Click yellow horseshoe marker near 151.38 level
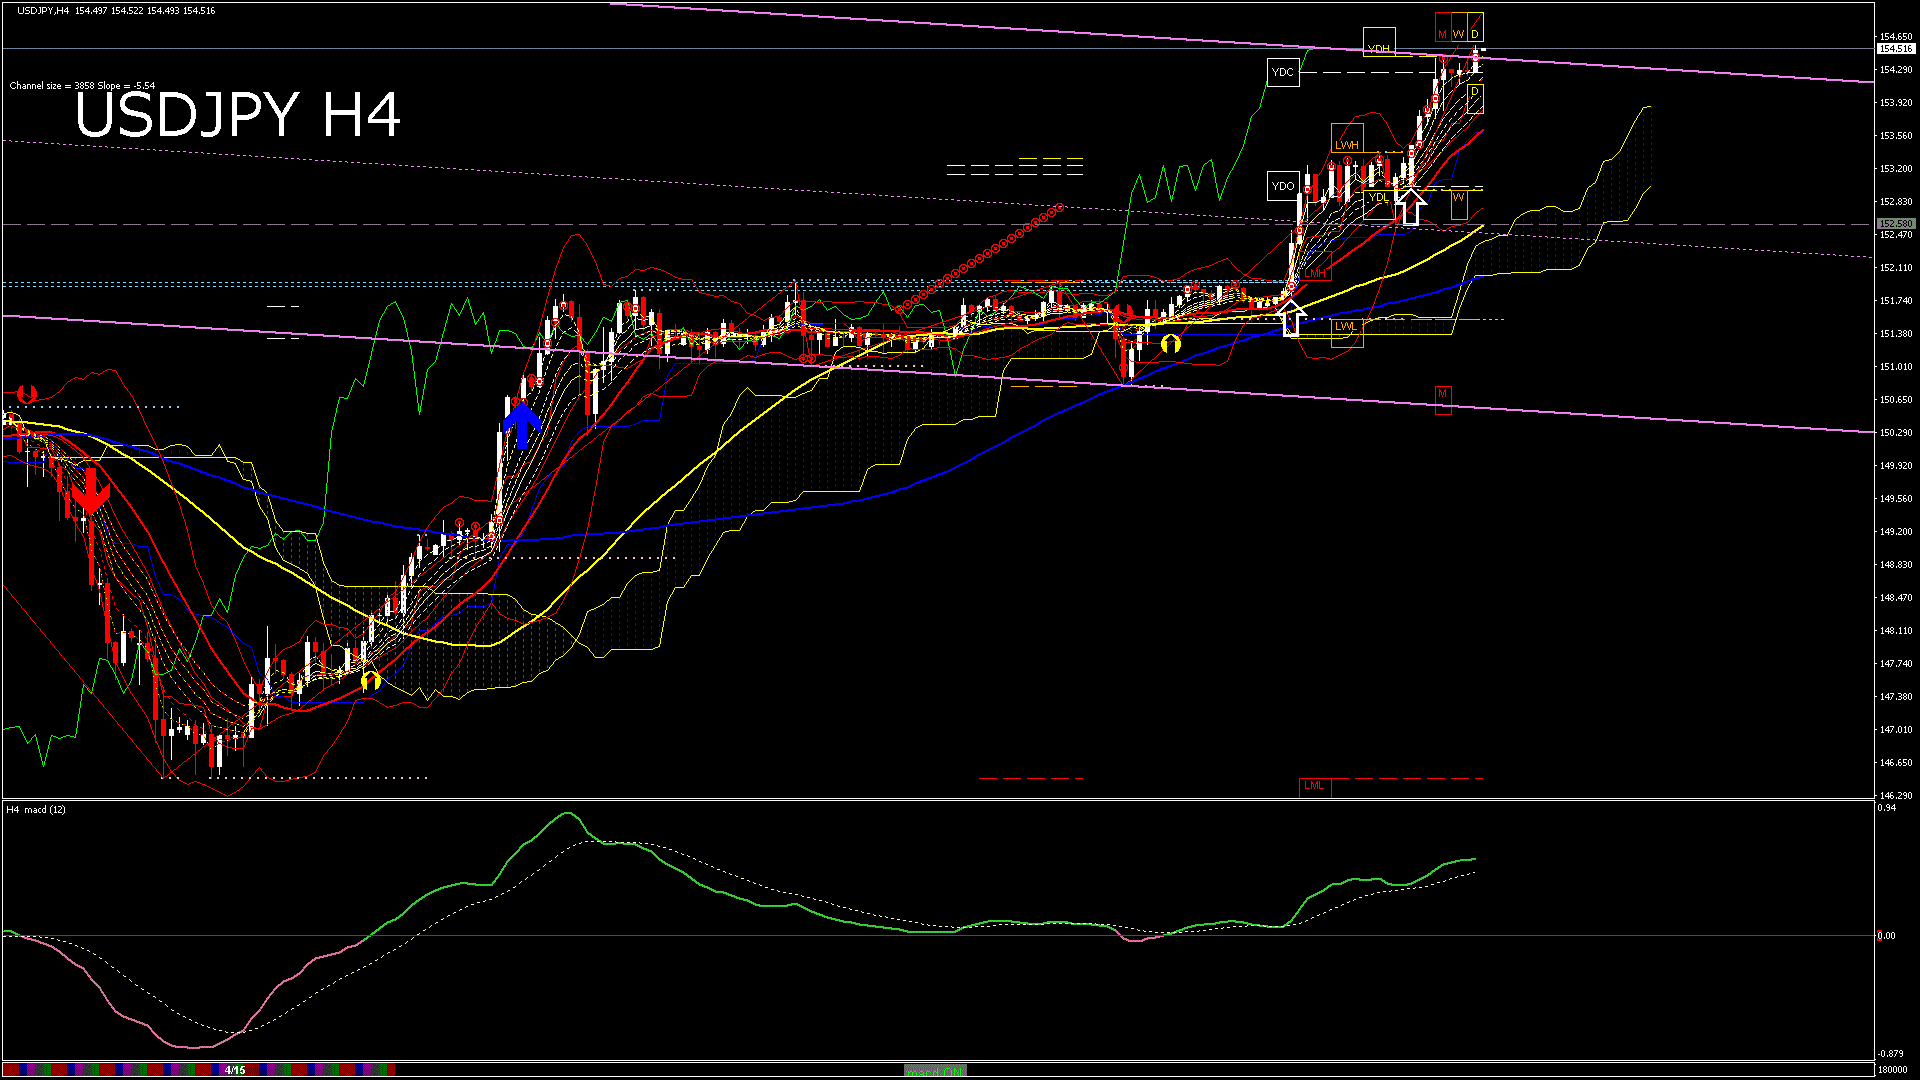Viewport: 1920px width, 1080px height. click(1171, 343)
